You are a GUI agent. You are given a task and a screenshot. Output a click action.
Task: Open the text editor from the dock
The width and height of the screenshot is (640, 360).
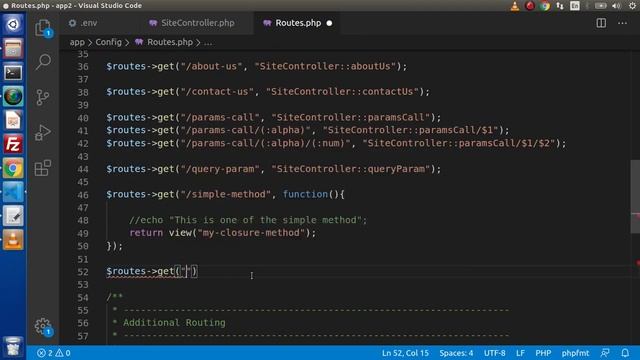tap(13, 216)
